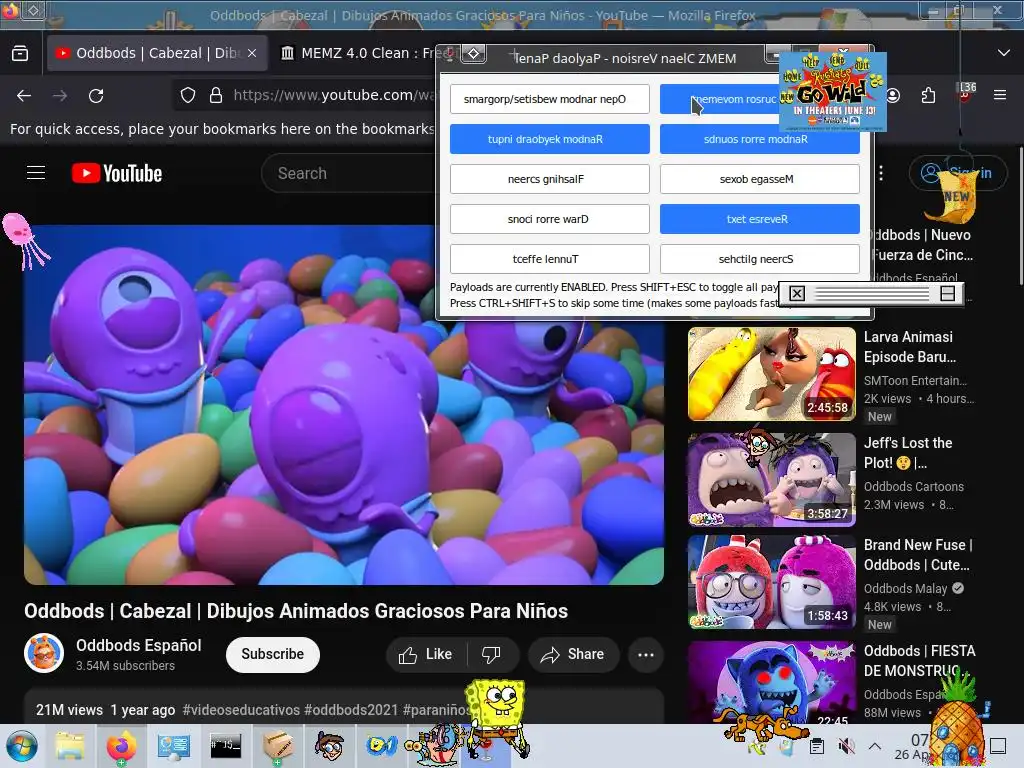Expand hidden system tray icons arrow
1024x768 pixels.
pyautogui.click(x=875, y=746)
